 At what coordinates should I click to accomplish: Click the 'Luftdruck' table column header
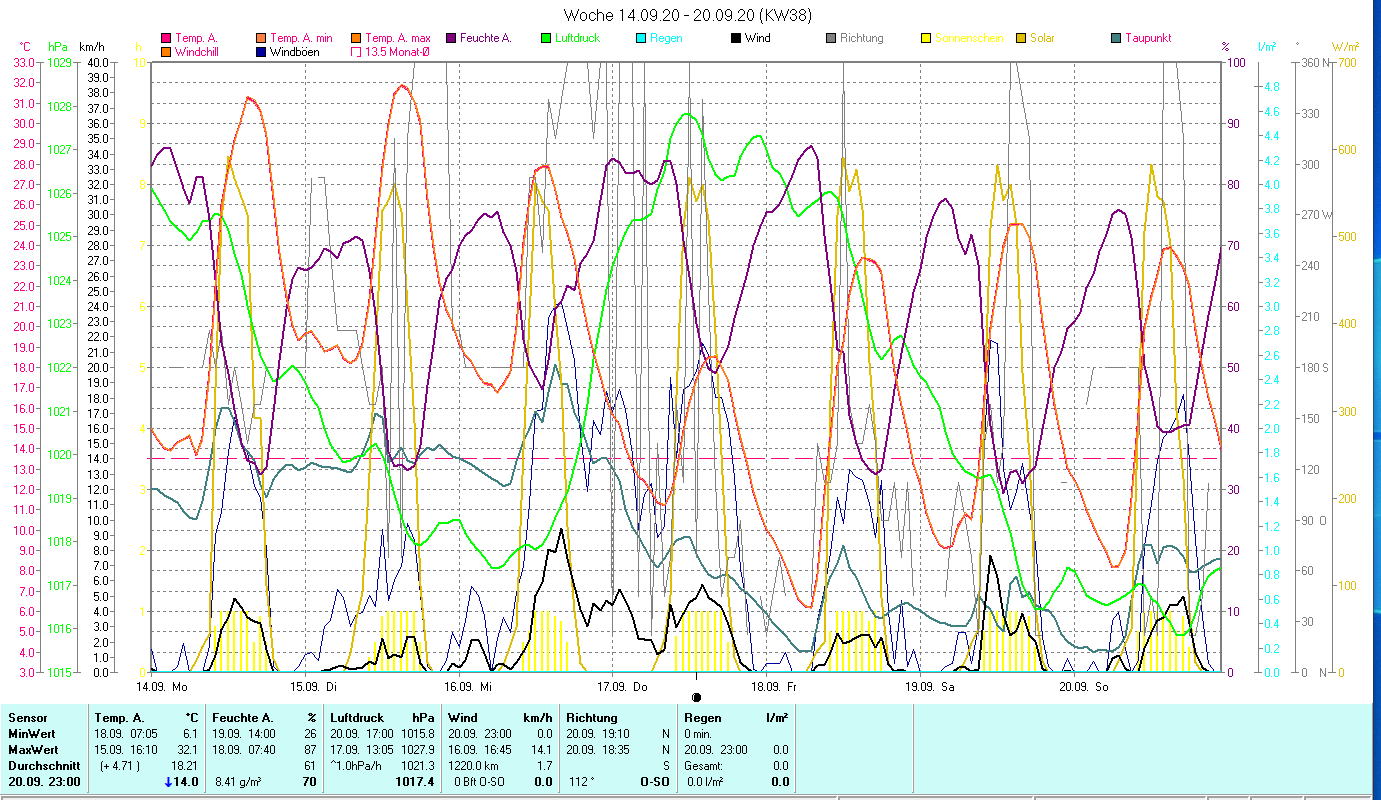tap(358, 717)
